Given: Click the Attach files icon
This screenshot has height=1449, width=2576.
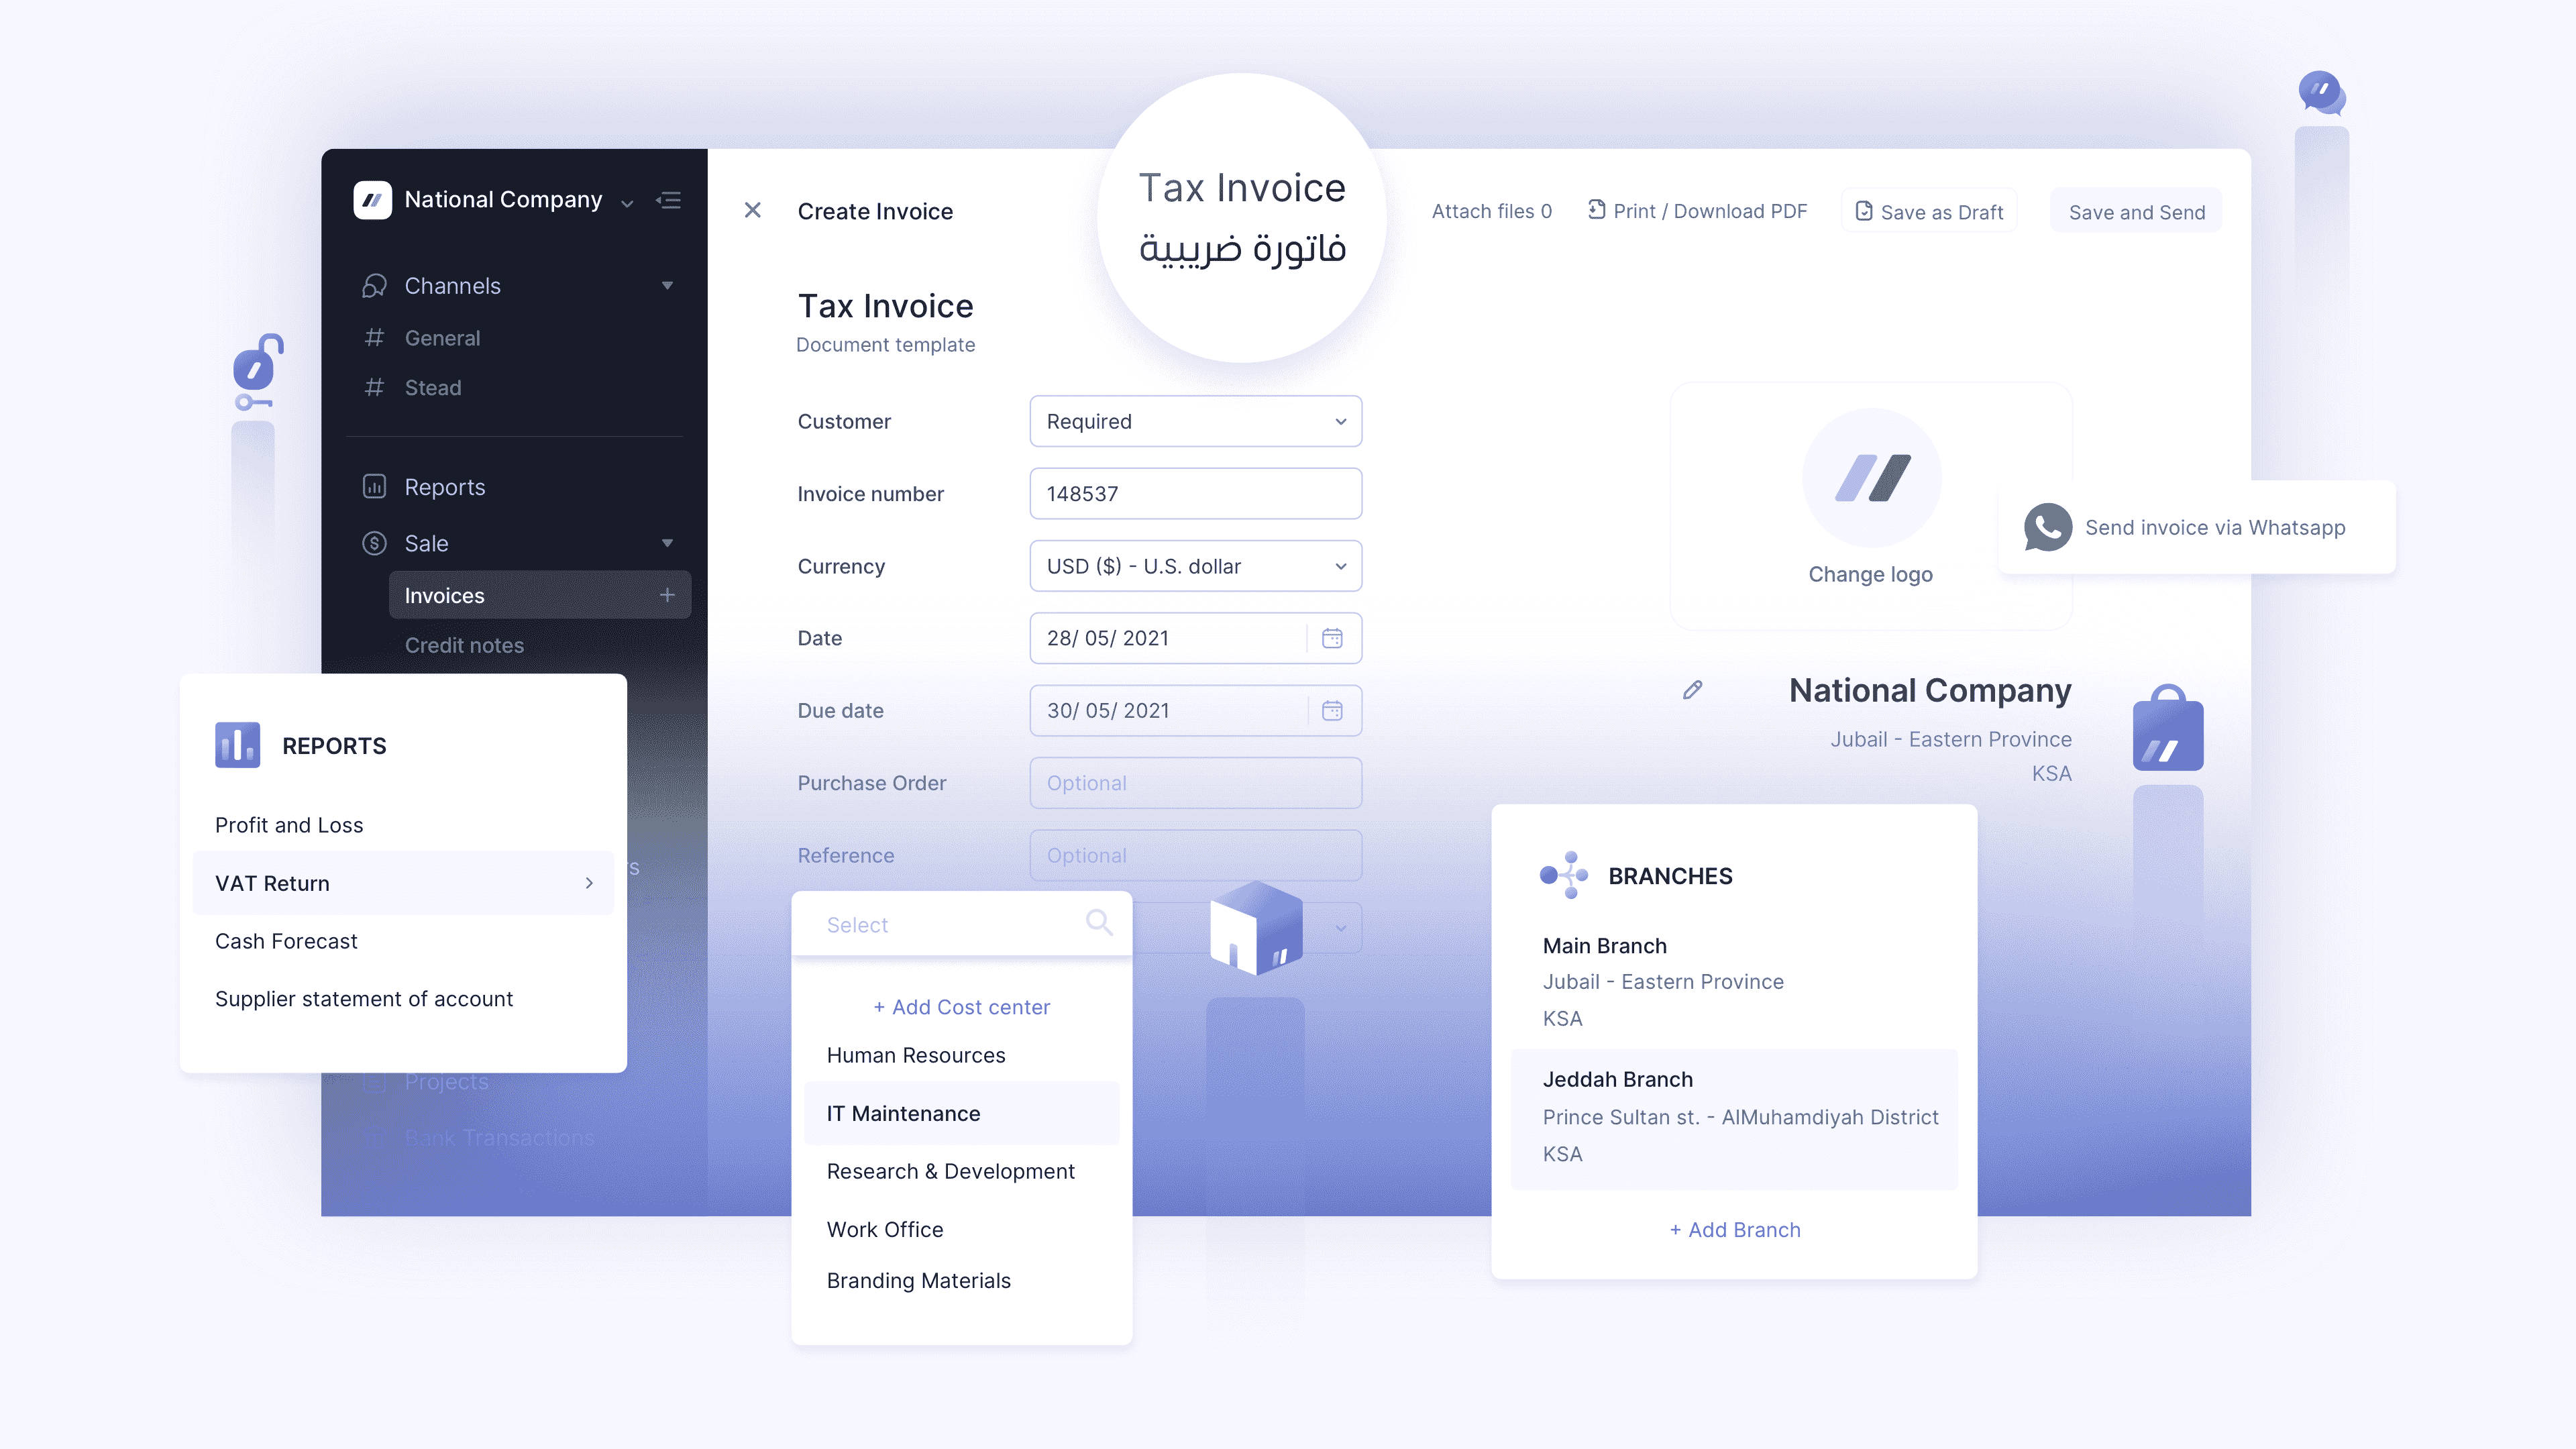Looking at the screenshot, I should (1491, 211).
